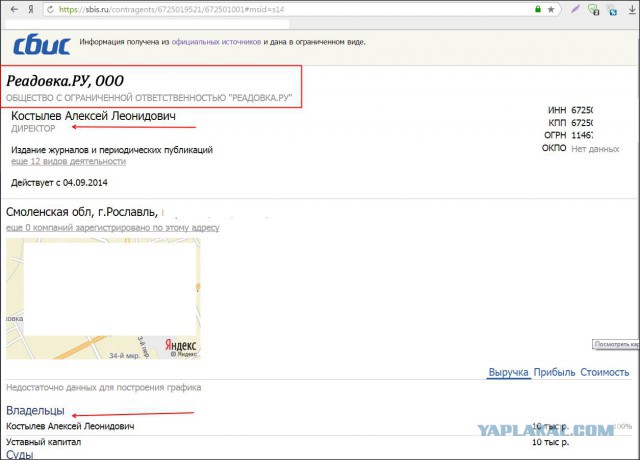Click 'Издание журналов и периодических публикаций' text
640x460 pixels.
point(112,150)
